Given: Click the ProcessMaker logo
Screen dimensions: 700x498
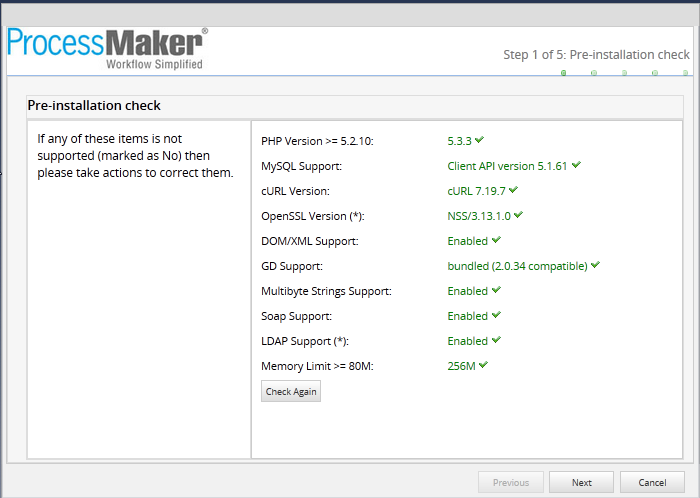Looking at the screenshot, I should click(x=107, y=48).
